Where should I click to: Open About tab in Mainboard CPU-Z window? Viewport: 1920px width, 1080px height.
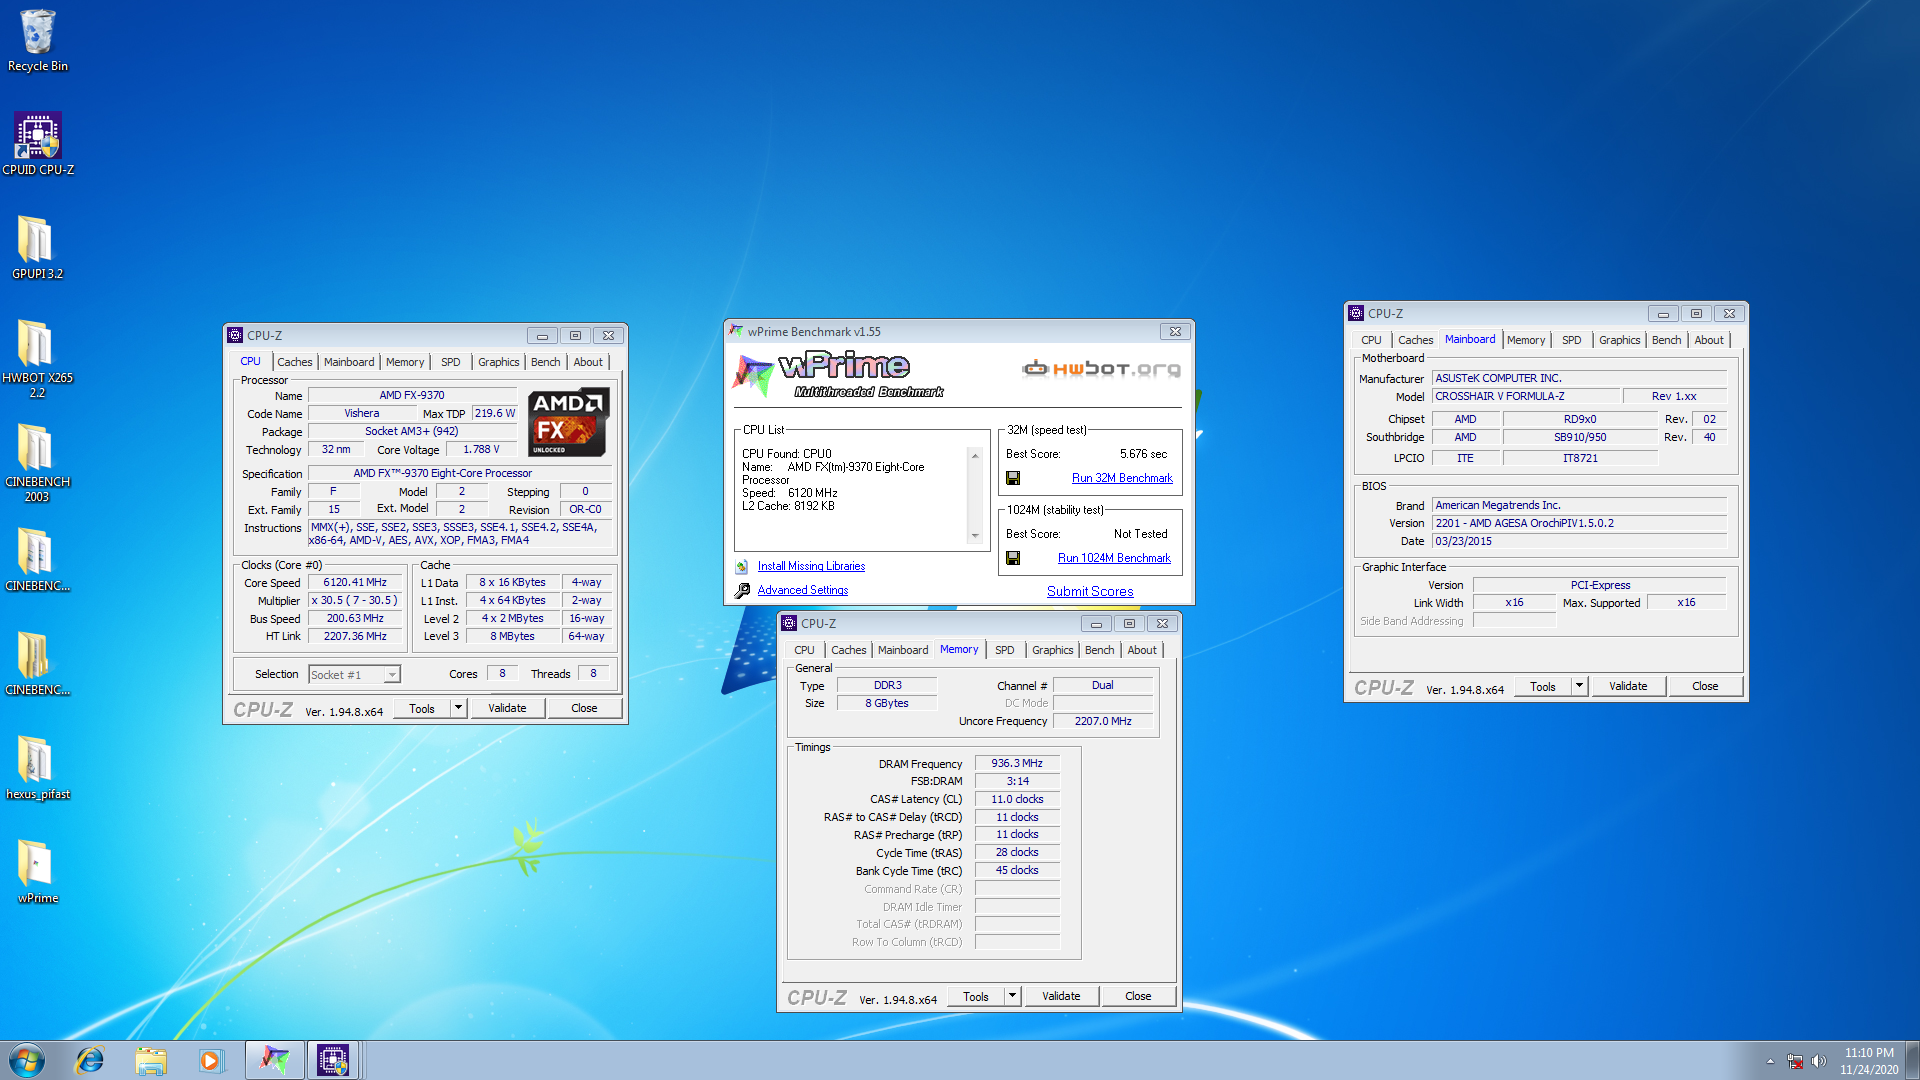(1709, 340)
